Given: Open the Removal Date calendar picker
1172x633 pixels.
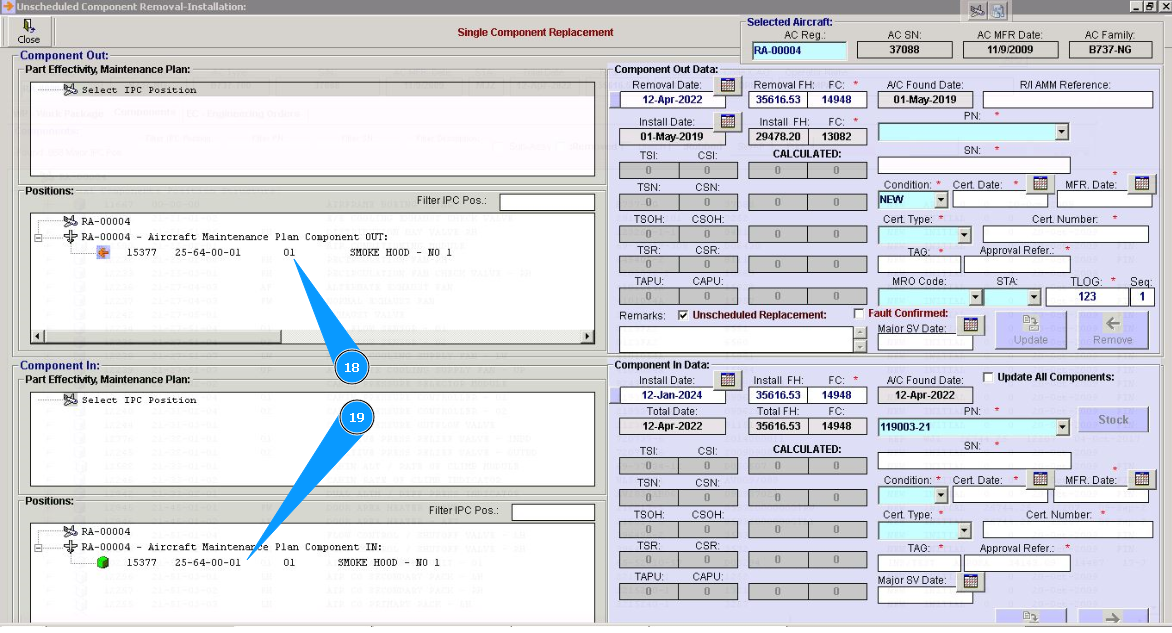Looking at the screenshot, I should [x=728, y=85].
